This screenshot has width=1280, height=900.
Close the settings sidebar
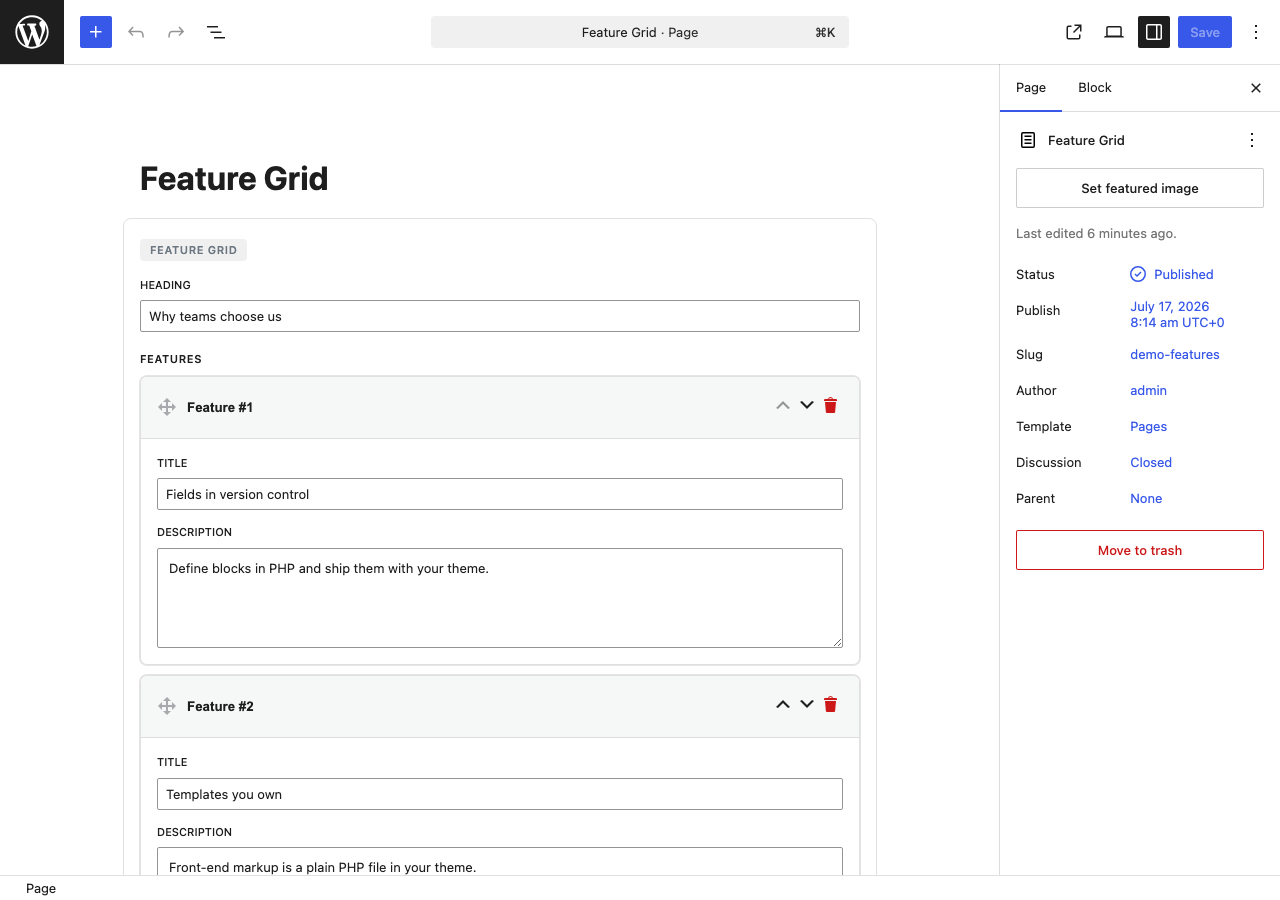(1256, 88)
